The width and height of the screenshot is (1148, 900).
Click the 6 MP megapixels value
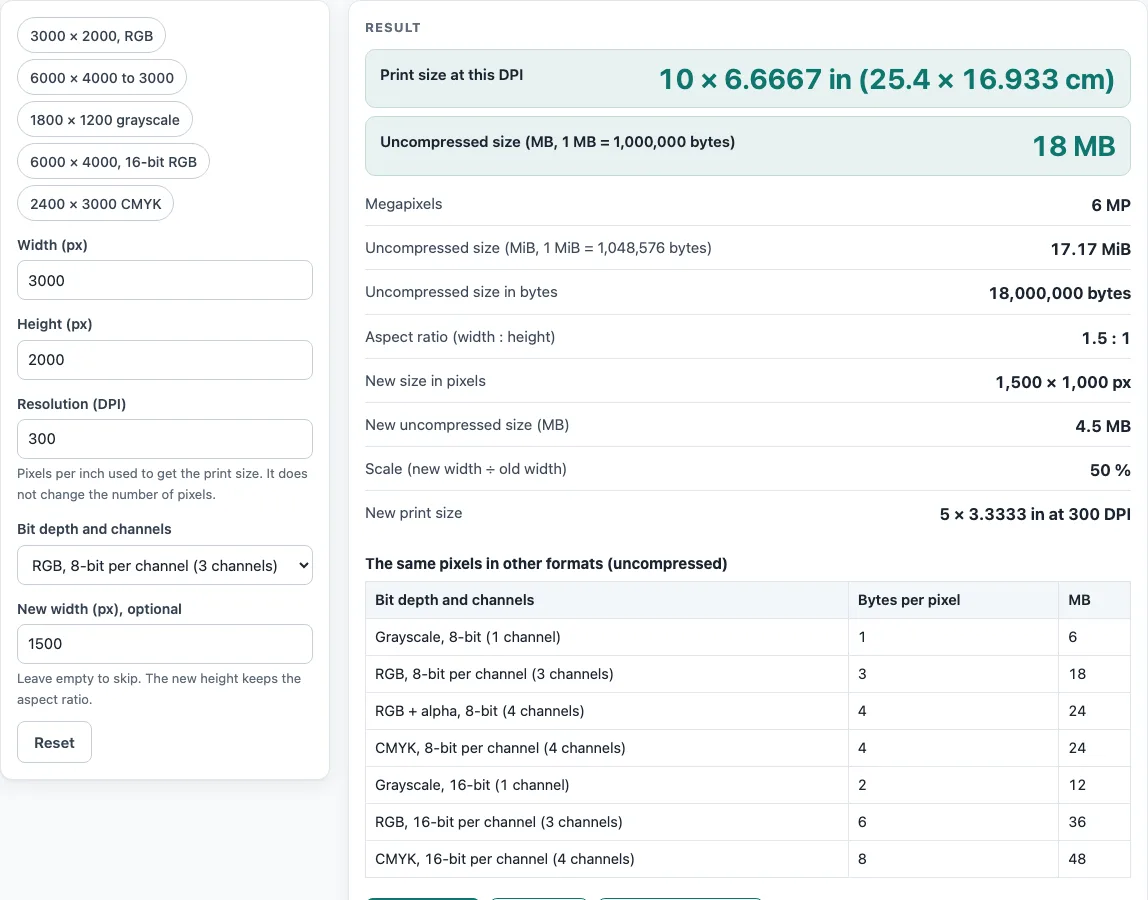1111,205
